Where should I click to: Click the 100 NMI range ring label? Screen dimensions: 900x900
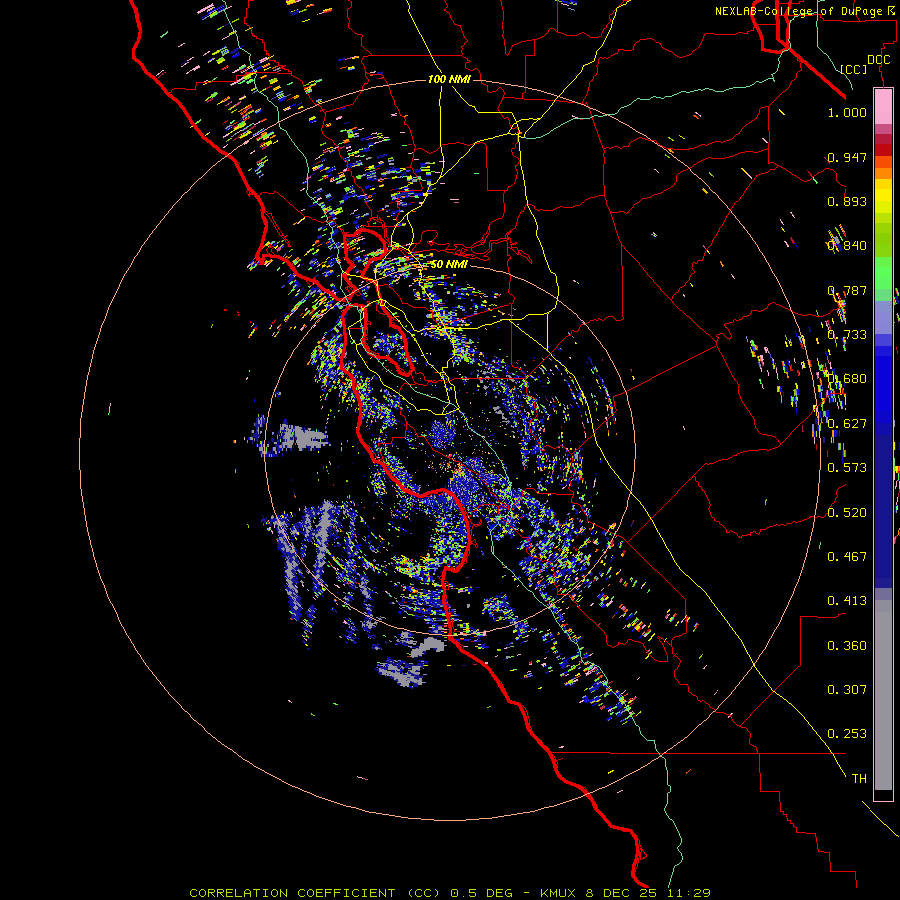[449, 79]
